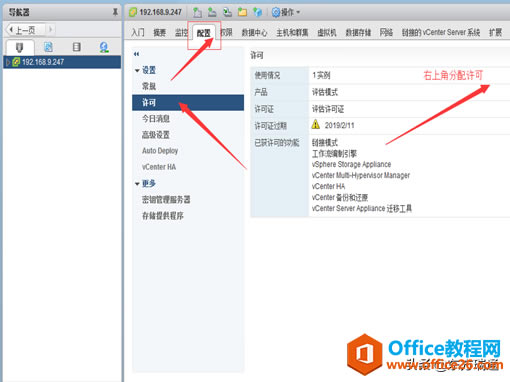
Task: Click the third toolbar icon after the 192.168.9.247 title
Action: coord(227,12)
